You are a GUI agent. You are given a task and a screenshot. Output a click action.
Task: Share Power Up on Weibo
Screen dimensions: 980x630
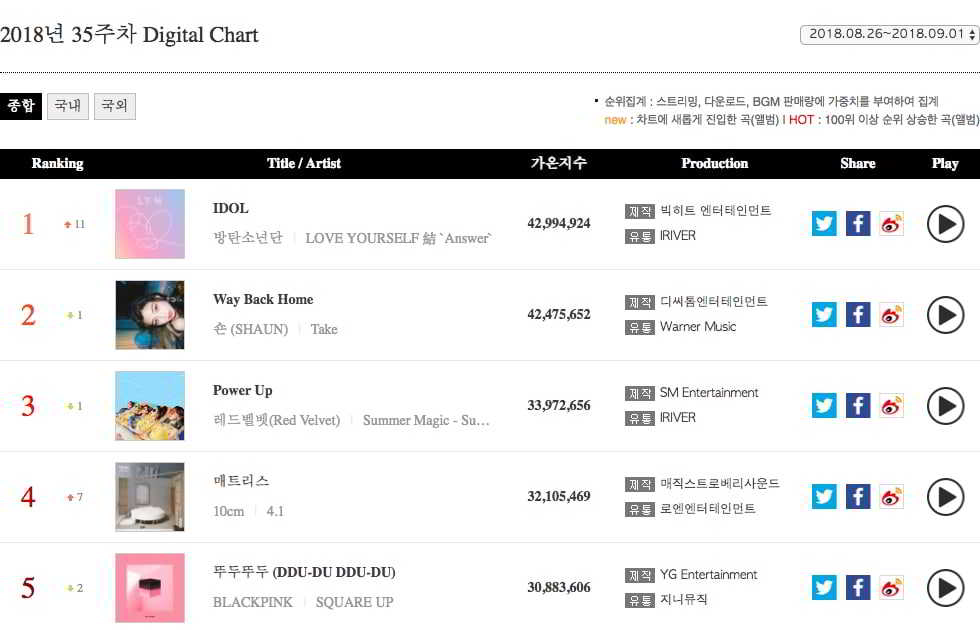point(891,405)
